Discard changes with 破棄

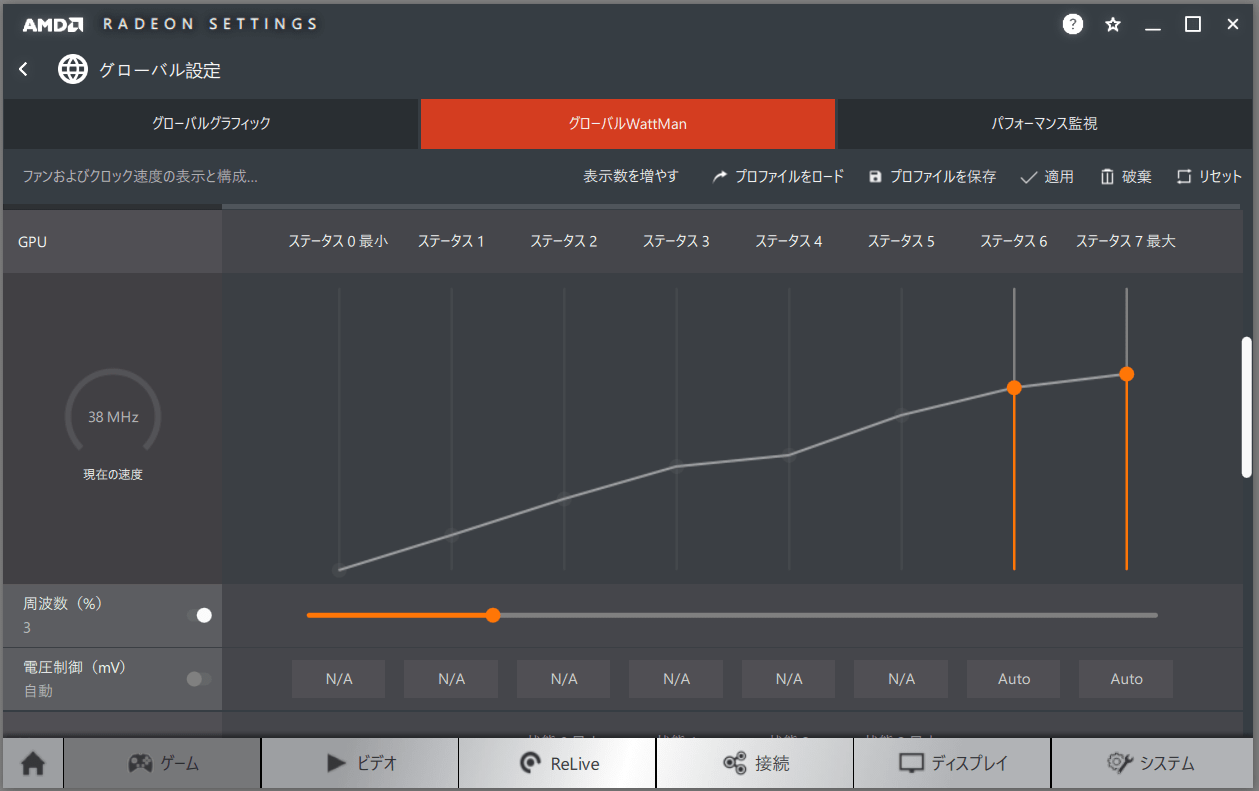[1126, 176]
